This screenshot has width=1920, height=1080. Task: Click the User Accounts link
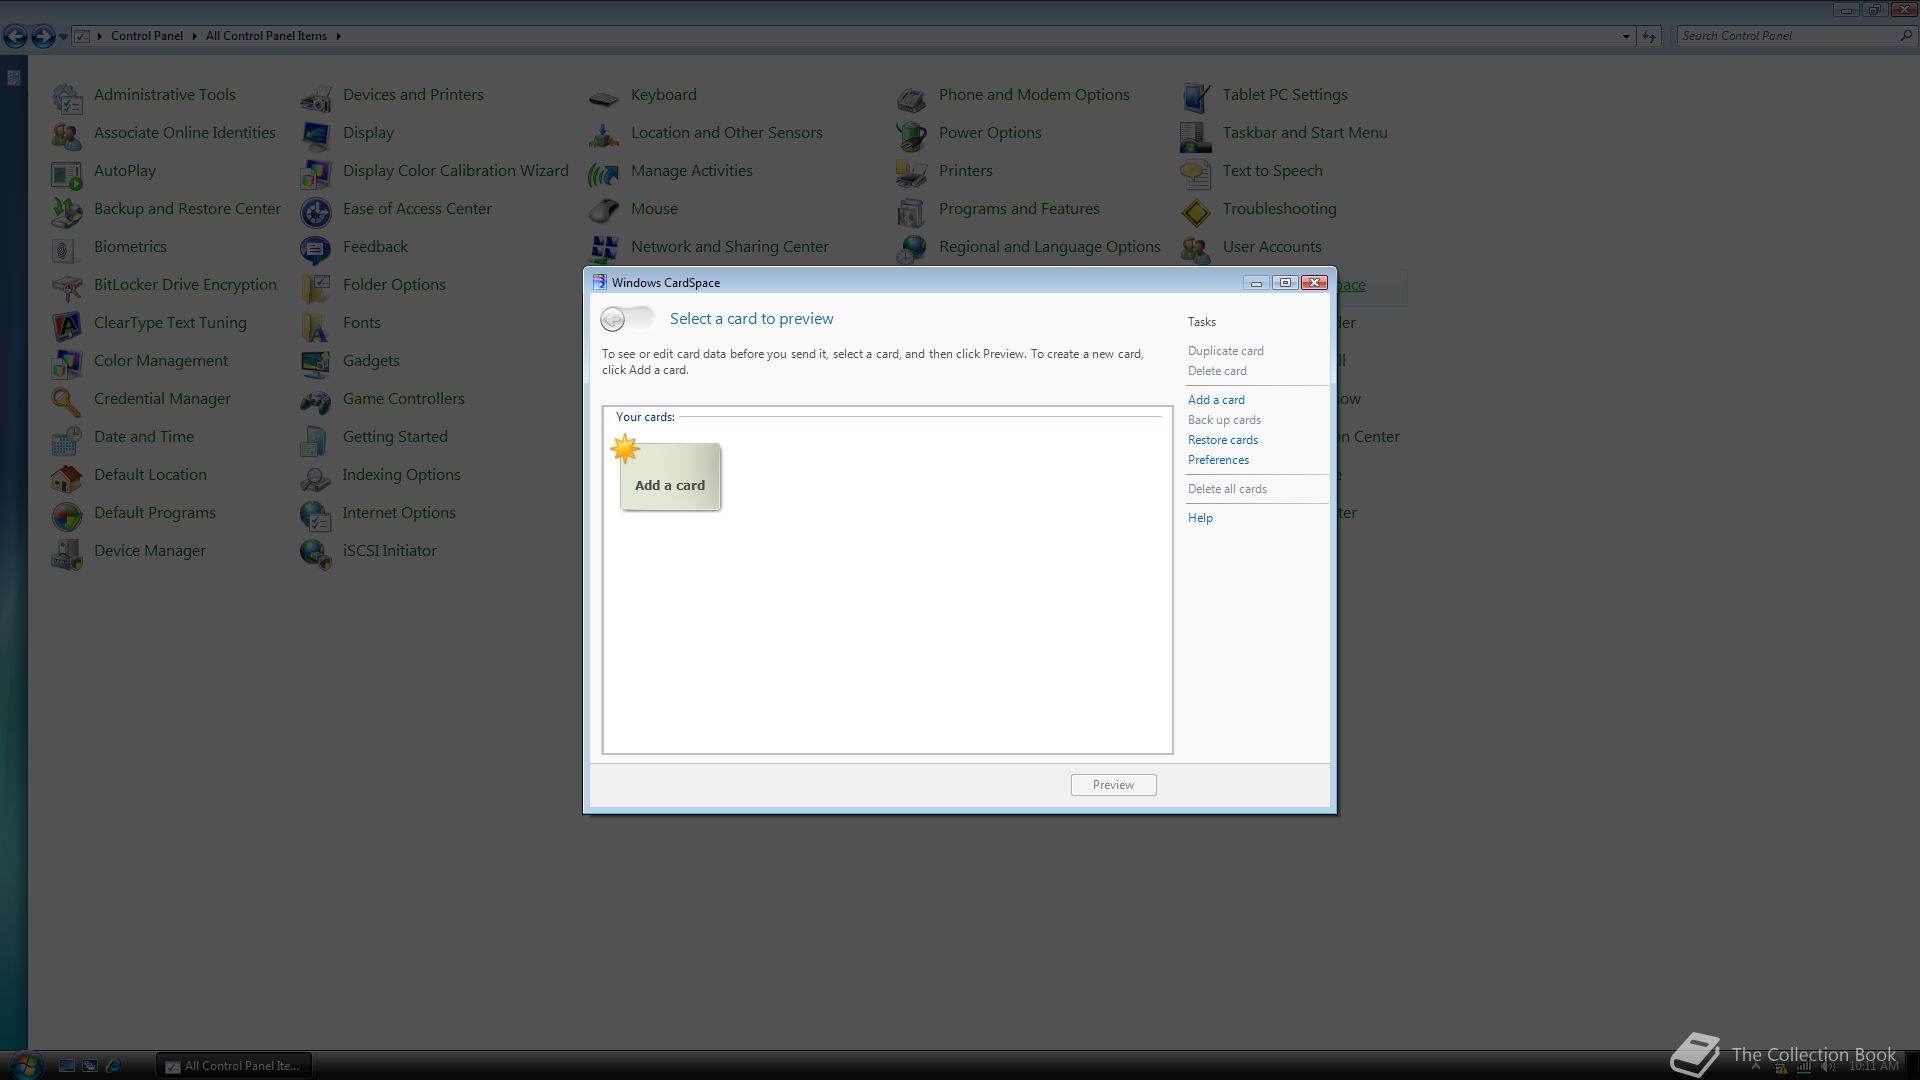coord(1271,247)
